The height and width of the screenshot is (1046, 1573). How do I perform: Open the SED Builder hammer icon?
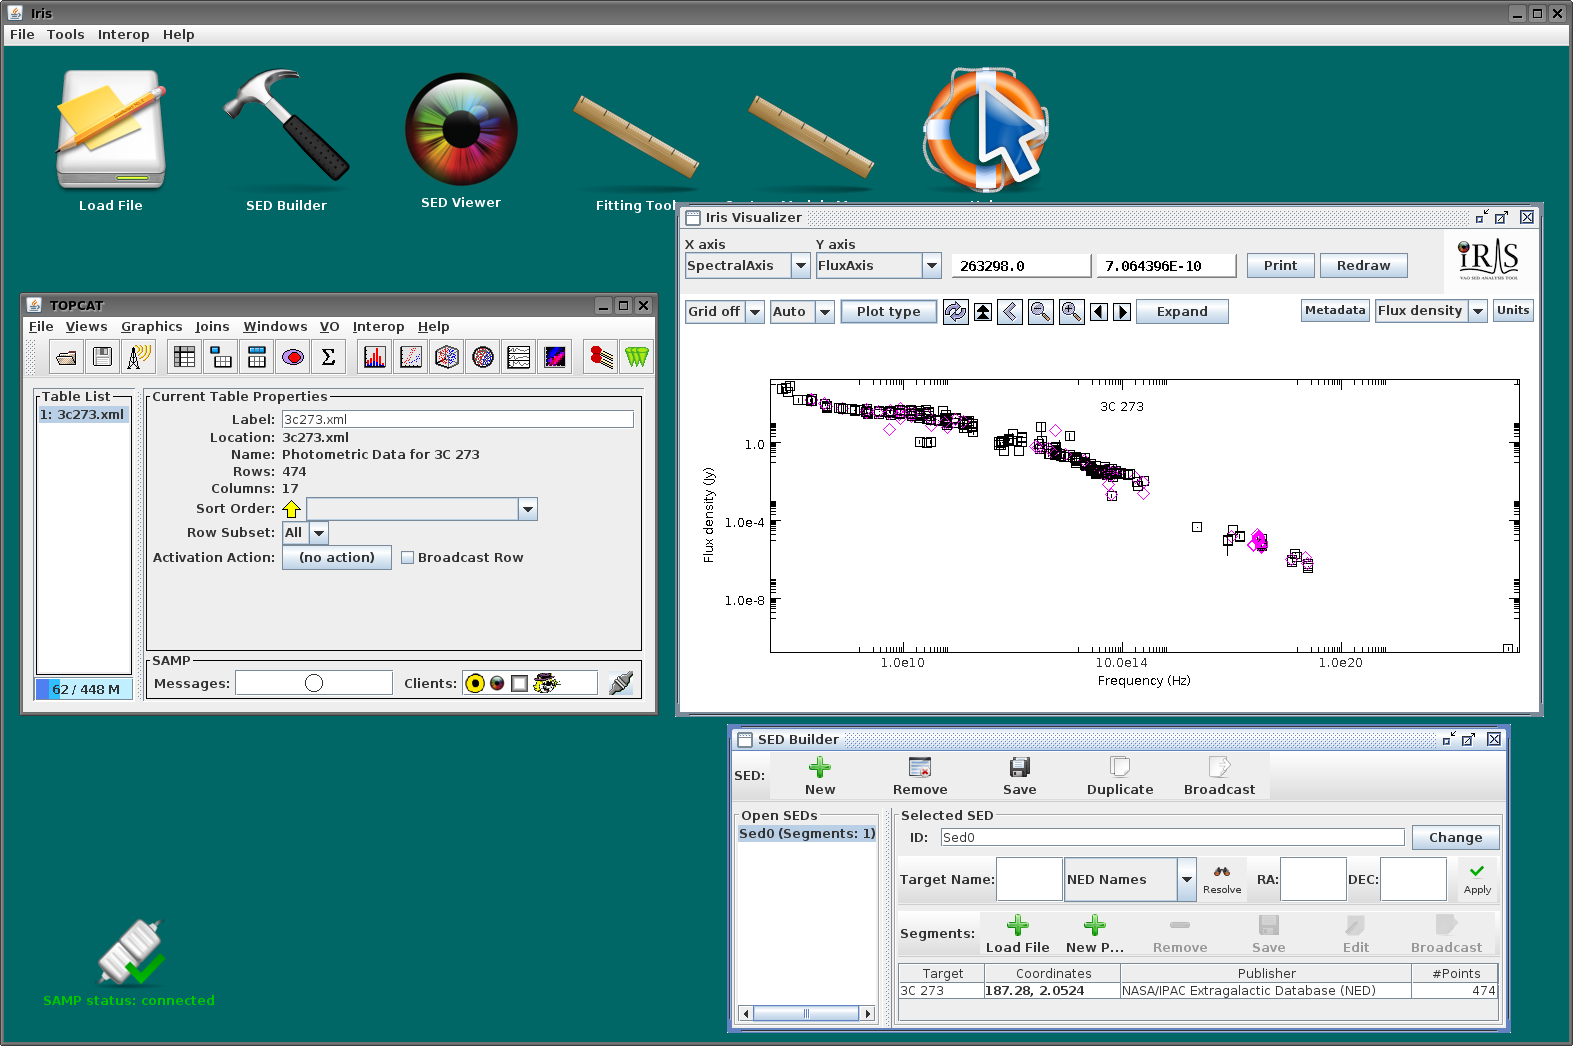pos(286,125)
